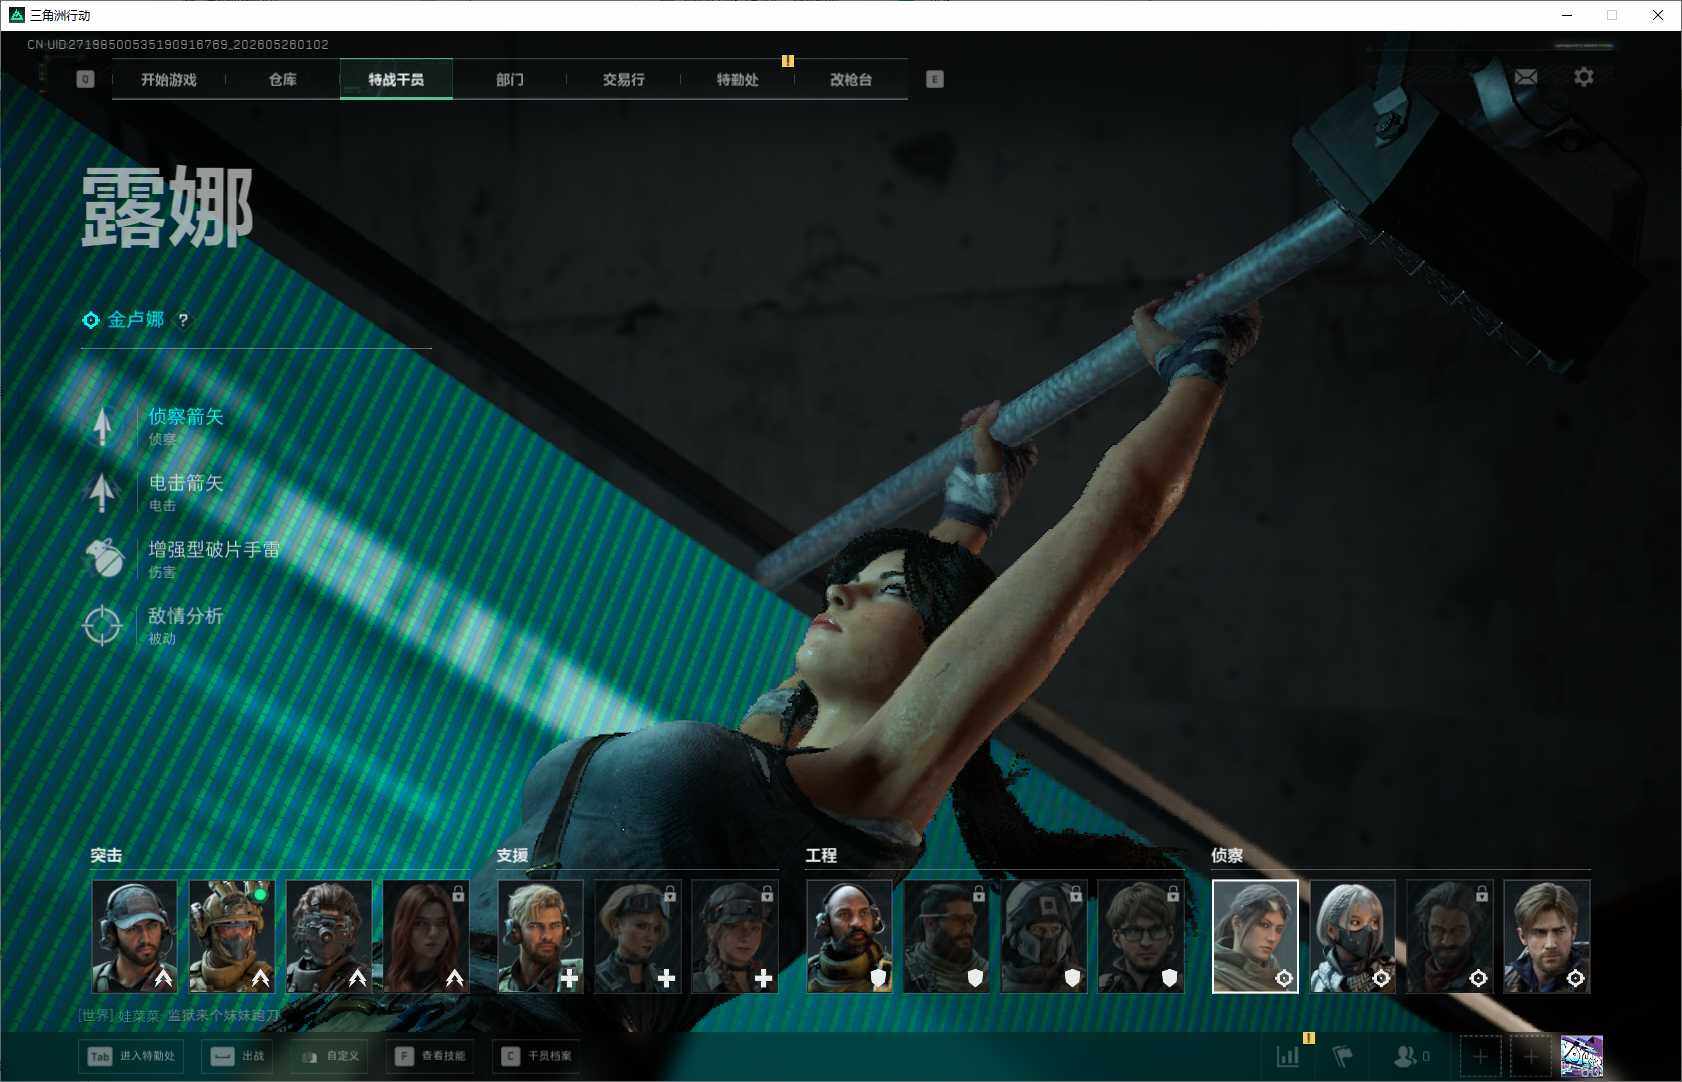Click the world chat message starting with [世界]

pyautogui.click(x=180, y=1015)
